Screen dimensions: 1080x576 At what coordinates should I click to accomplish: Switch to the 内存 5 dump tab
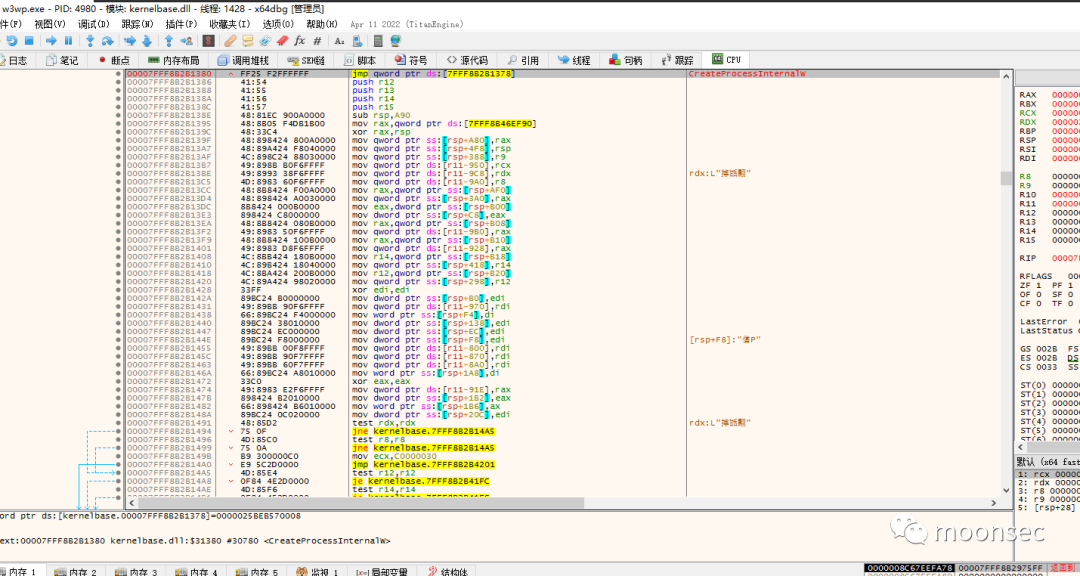point(257,571)
